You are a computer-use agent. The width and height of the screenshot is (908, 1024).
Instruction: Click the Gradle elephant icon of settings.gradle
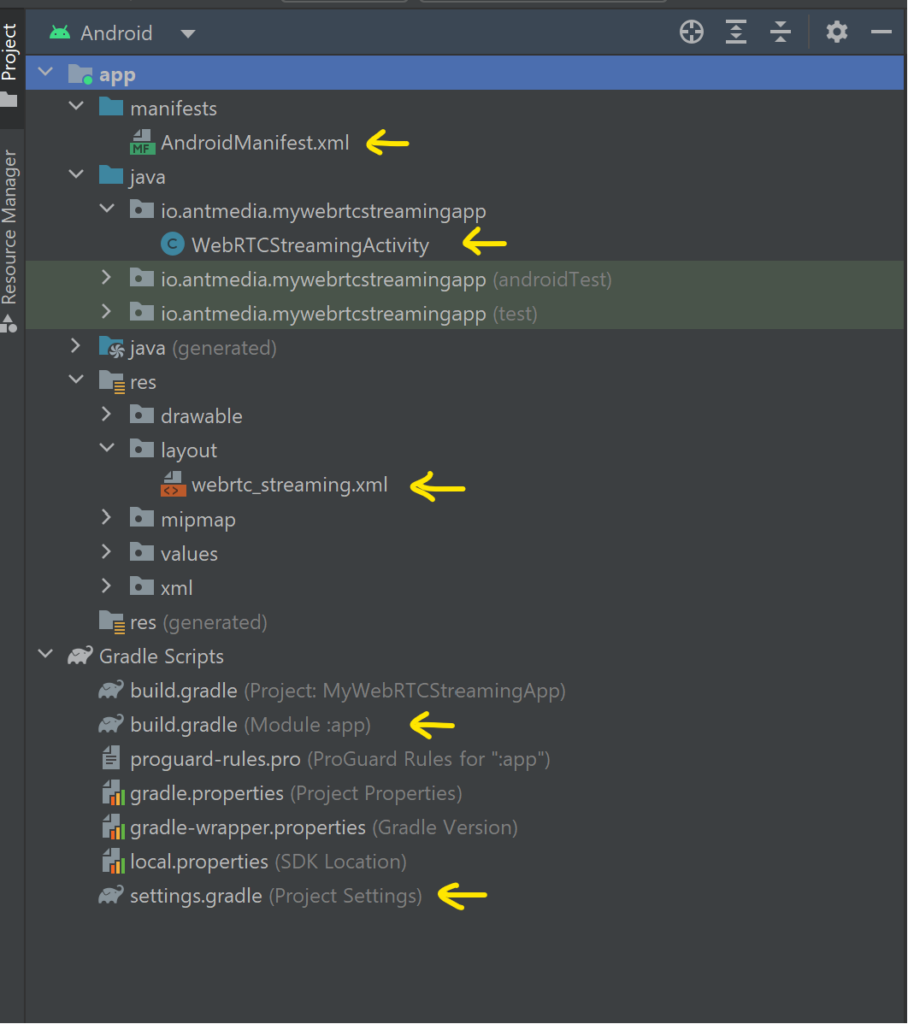coord(110,895)
